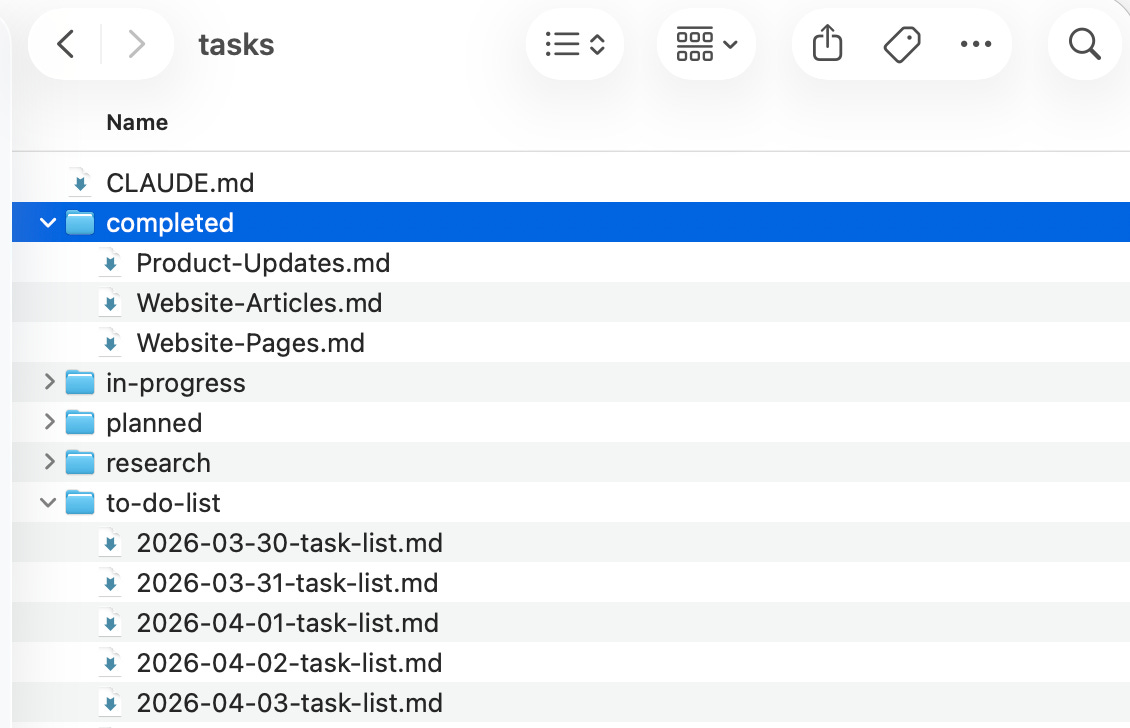1130x728 pixels.
Task: Click the in-progress folder icon
Action: coord(80,383)
